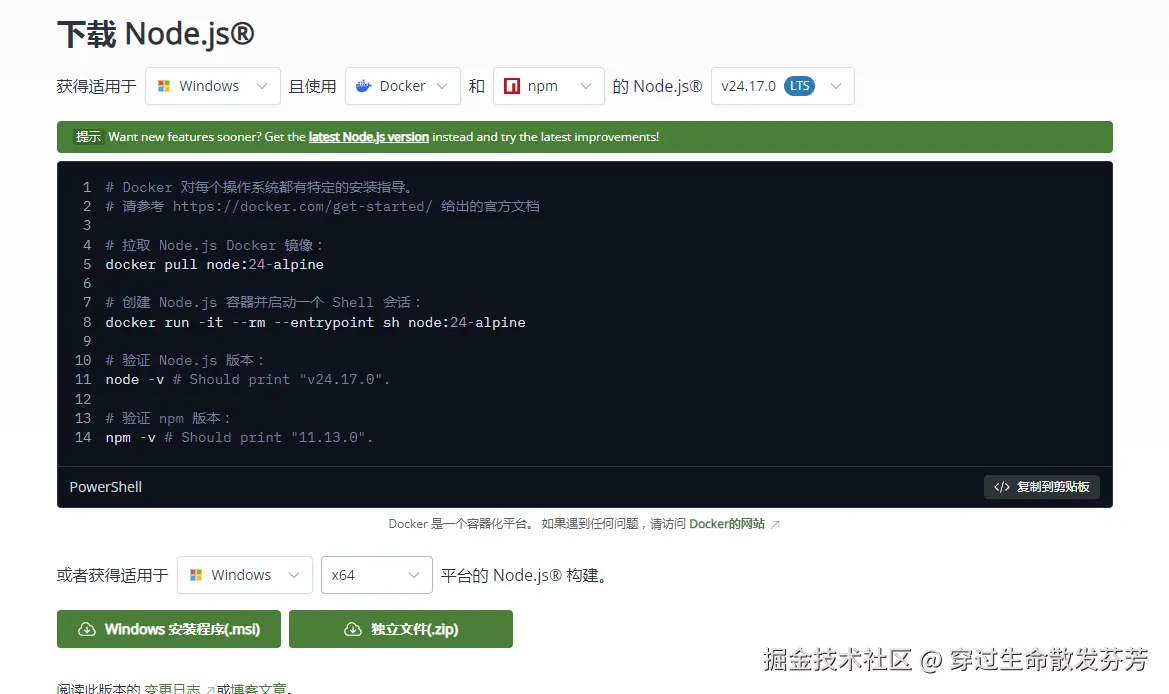Click the PowerShell label under the code
Screen dimensions: 1169x694
coord(106,487)
